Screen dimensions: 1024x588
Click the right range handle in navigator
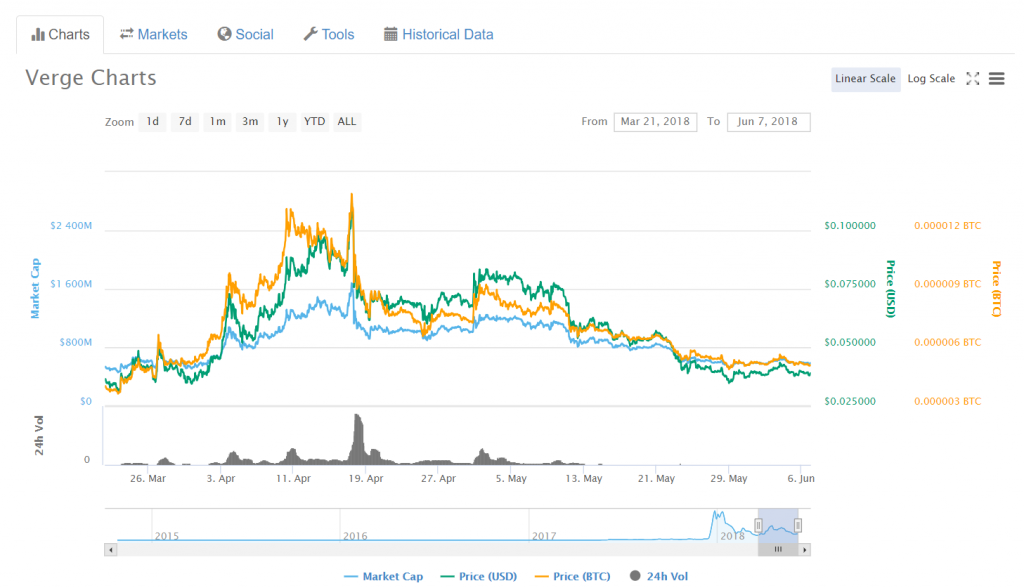(x=798, y=525)
